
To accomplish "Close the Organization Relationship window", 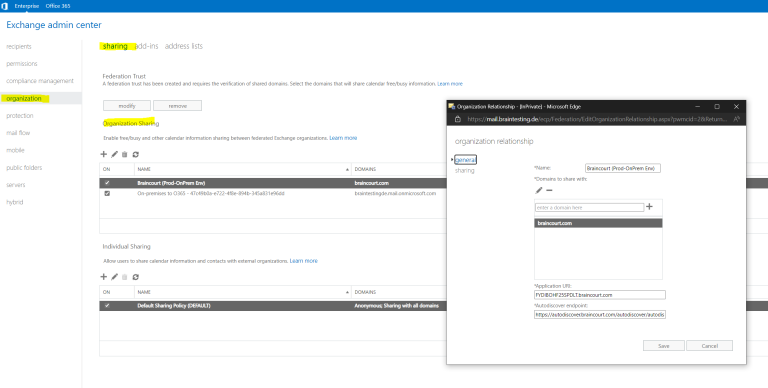I will [x=736, y=106].
